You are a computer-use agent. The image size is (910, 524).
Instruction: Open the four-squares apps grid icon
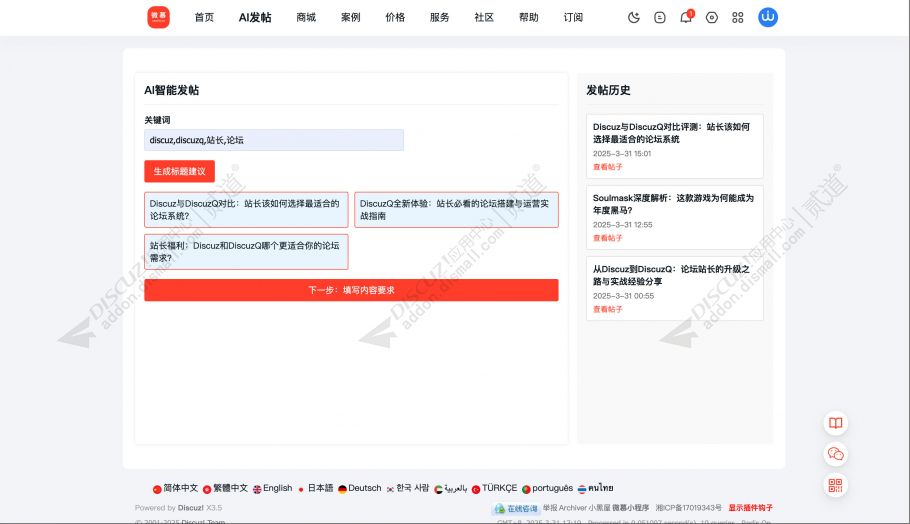[x=738, y=17]
